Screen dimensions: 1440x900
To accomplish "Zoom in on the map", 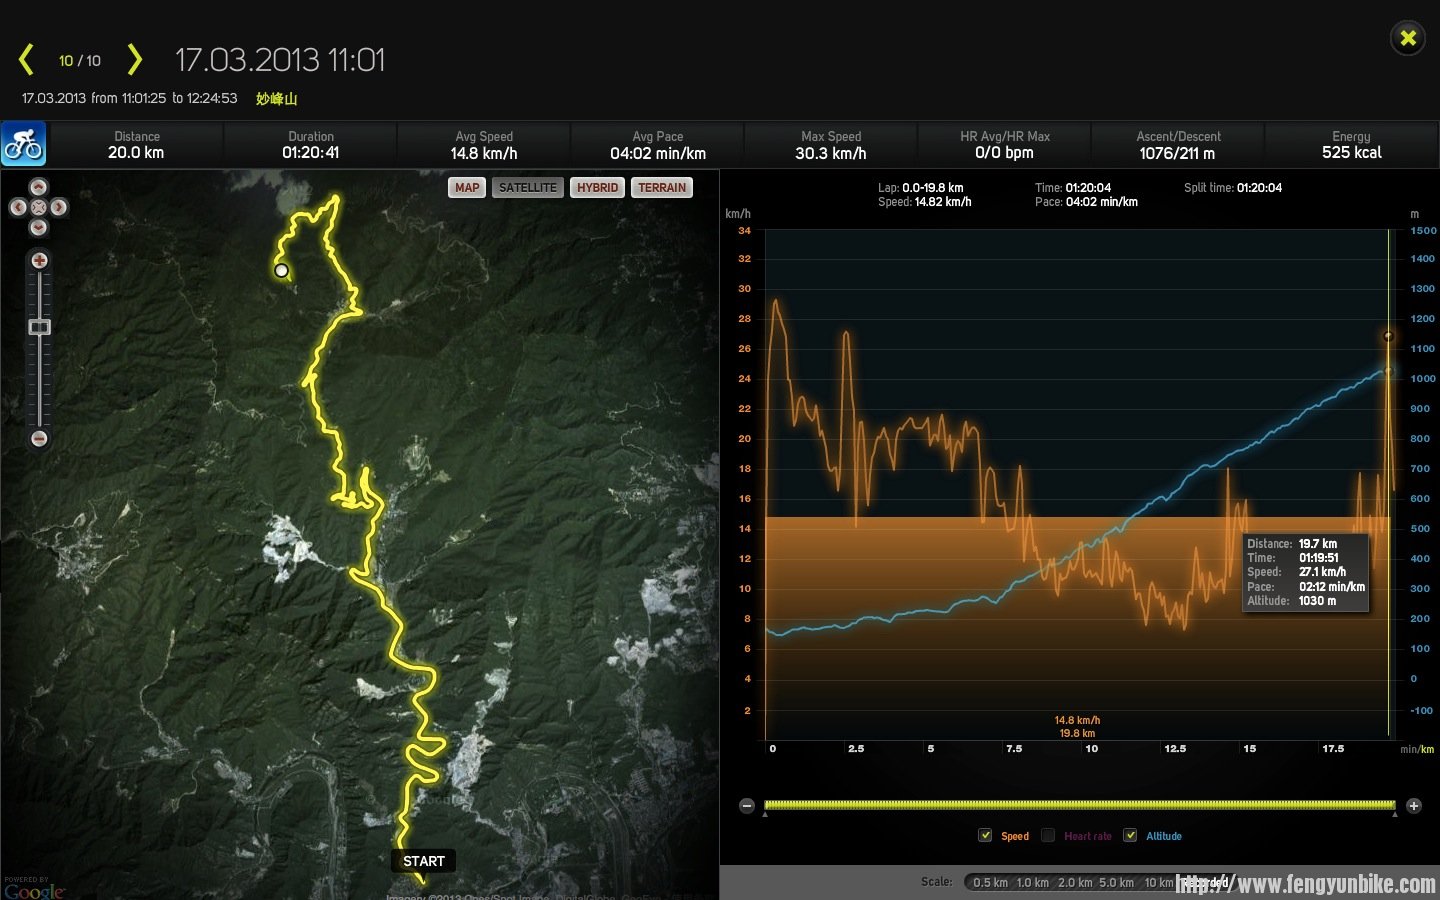I will (x=39, y=261).
